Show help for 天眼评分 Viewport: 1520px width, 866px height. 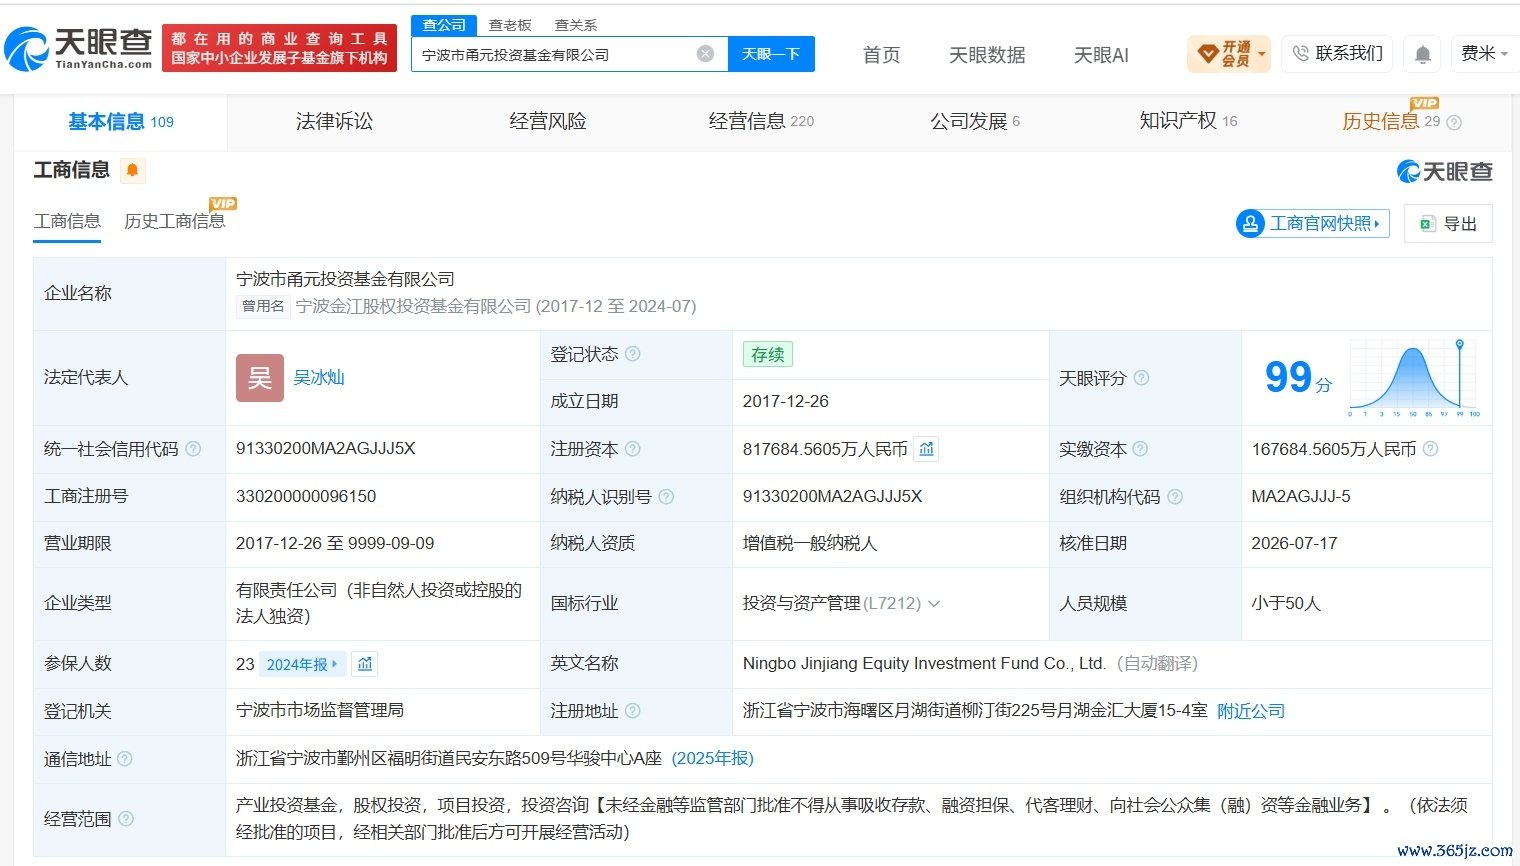(1141, 378)
